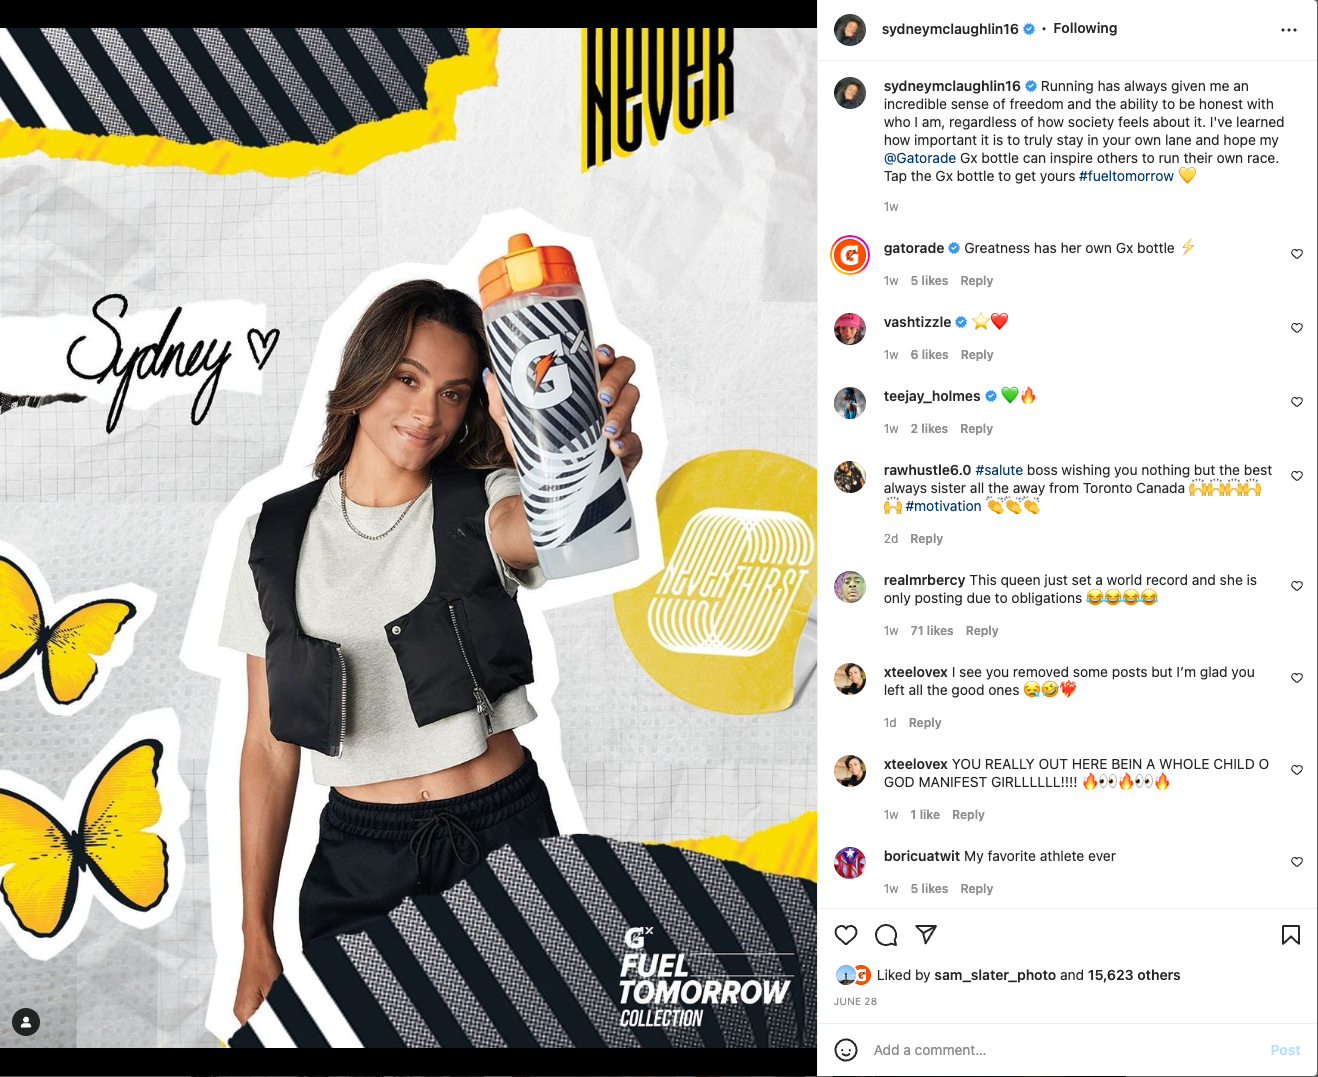Image resolution: width=1318 pixels, height=1077 pixels.
Task: Share the post via paper plane icon
Action: [x=926, y=935]
